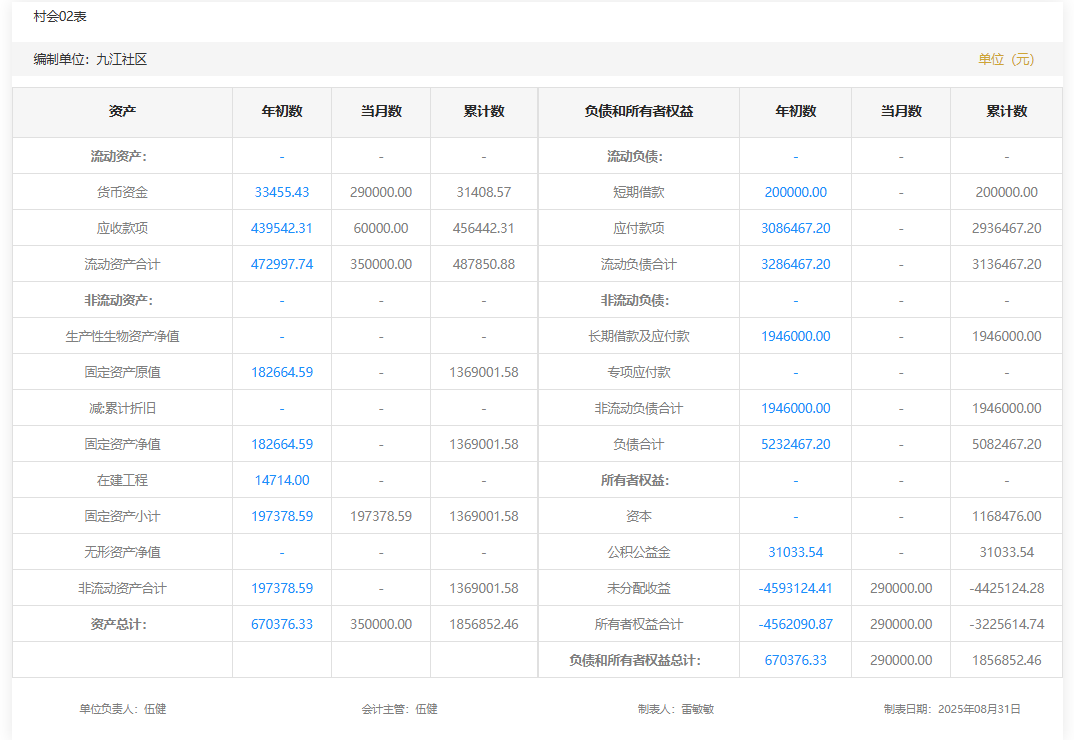Open 公积公益金 opening amount 31033.54
Image resolution: width=1074 pixels, height=740 pixels.
click(795, 552)
